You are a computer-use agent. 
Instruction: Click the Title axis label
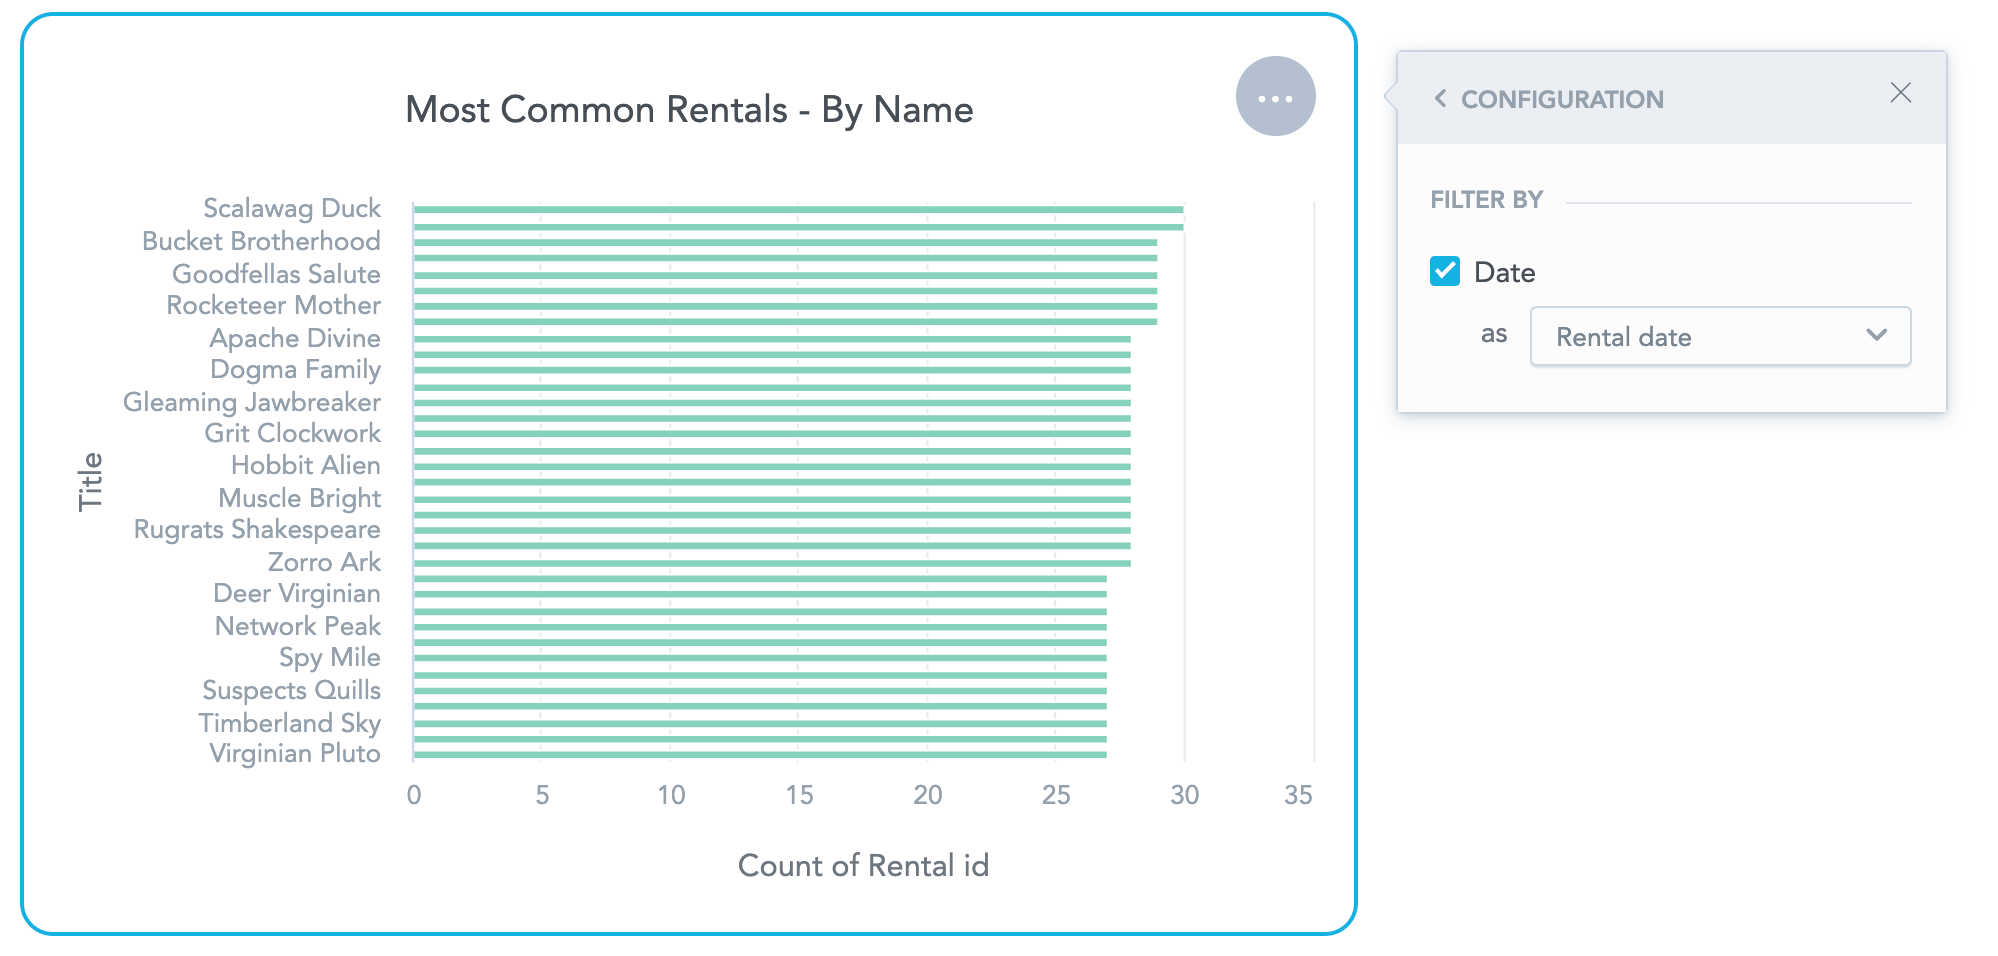point(90,480)
